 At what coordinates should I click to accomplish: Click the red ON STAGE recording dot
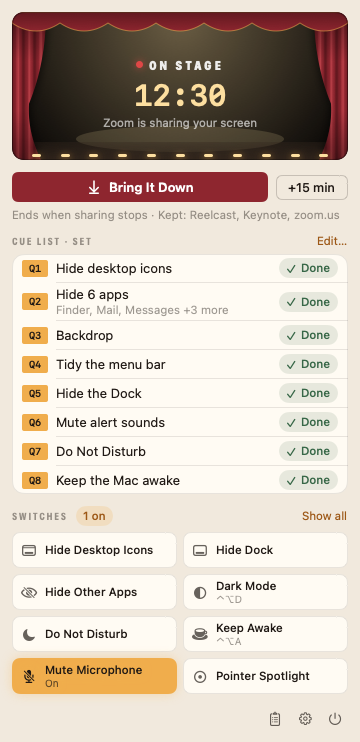pos(140,65)
